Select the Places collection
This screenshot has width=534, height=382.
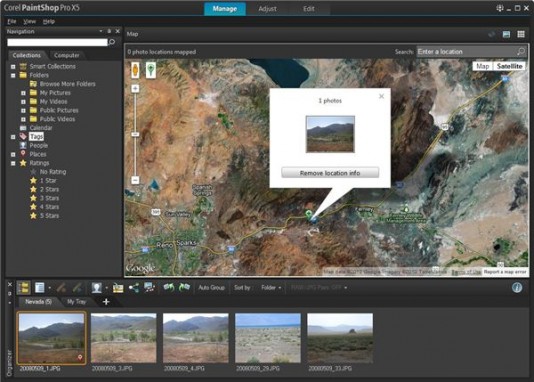(38, 155)
